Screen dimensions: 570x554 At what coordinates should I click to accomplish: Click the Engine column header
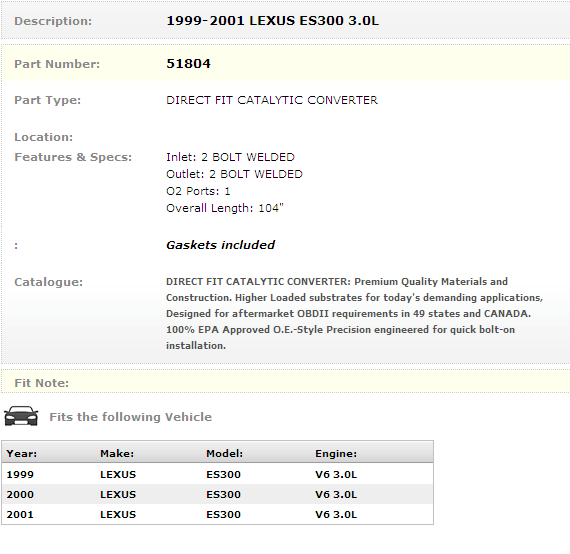coord(336,453)
